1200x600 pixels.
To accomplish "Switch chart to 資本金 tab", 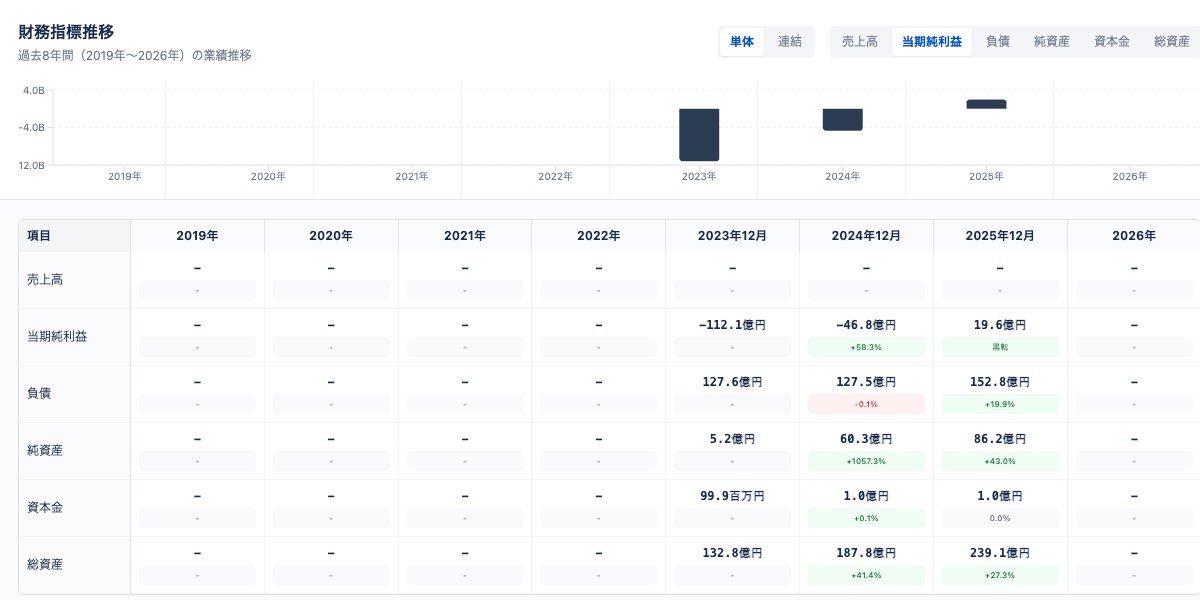I will (x=1112, y=42).
